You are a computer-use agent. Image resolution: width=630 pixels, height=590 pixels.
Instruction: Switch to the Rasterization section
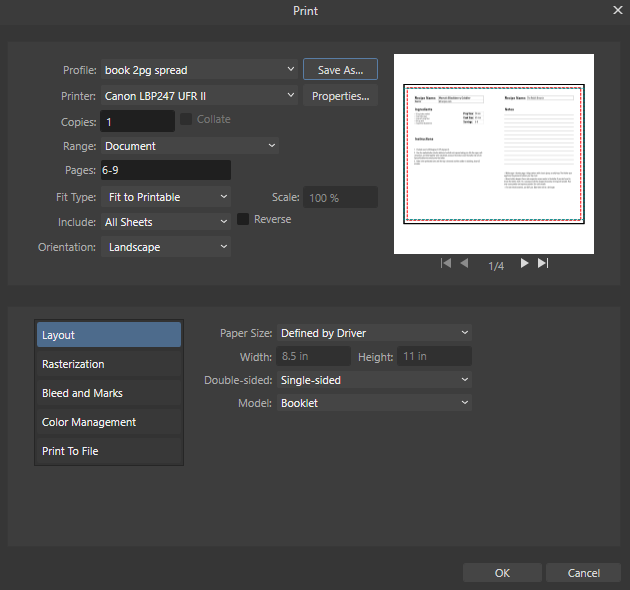click(x=109, y=364)
